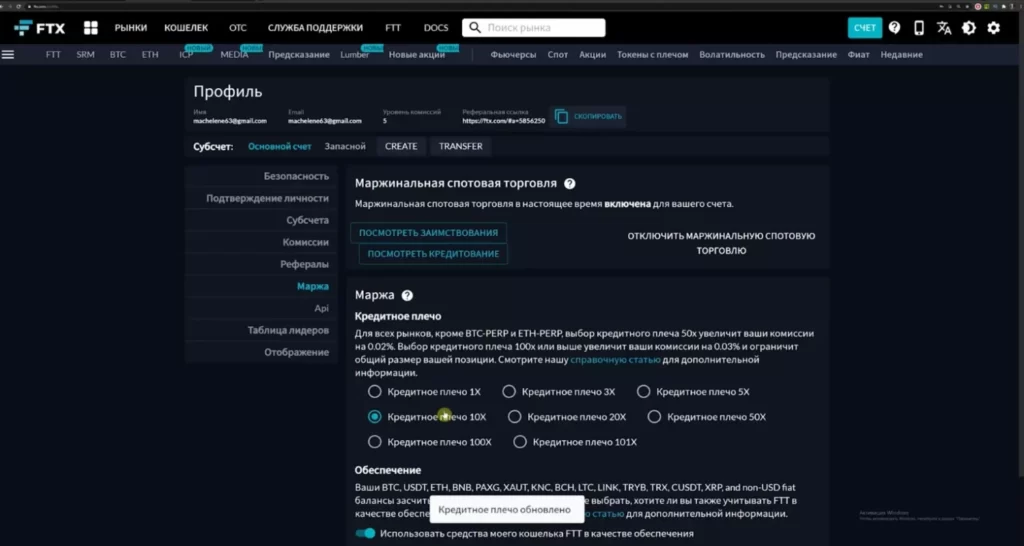Open the Акции category
The image size is (1024, 546).
pyautogui.click(x=592, y=55)
